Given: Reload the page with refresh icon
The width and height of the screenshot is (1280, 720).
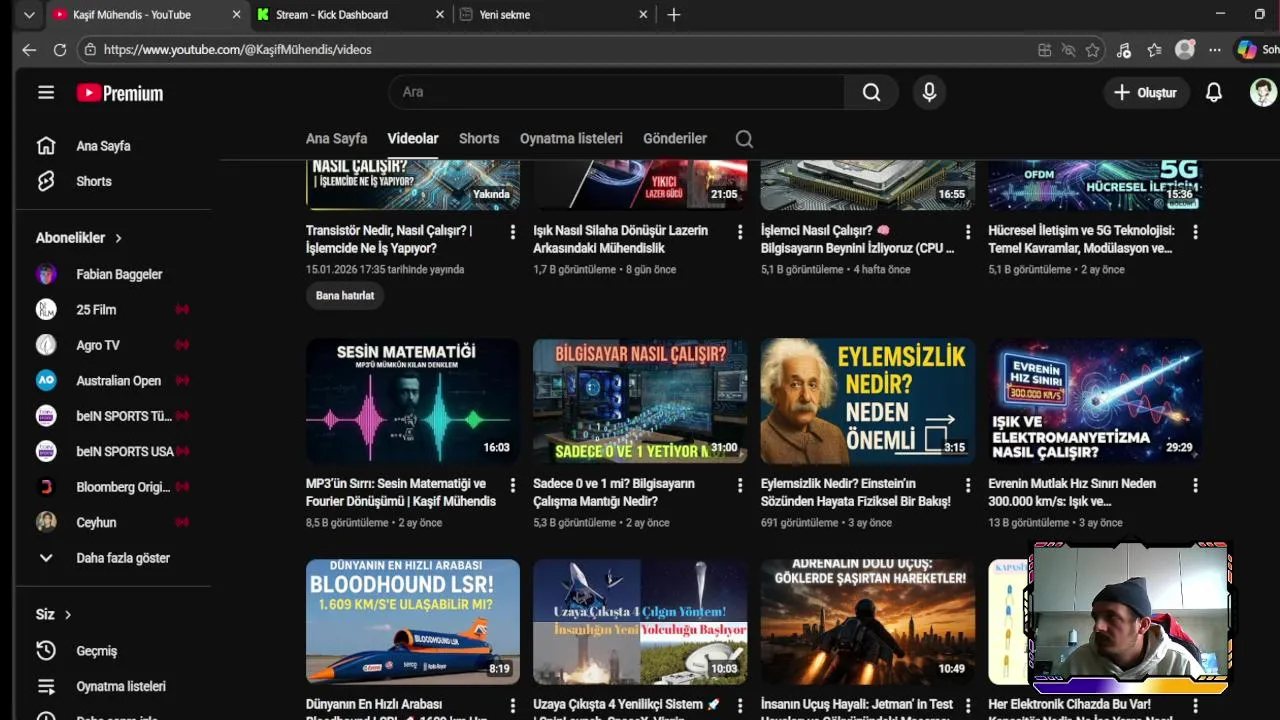Looking at the screenshot, I should click(60, 50).
